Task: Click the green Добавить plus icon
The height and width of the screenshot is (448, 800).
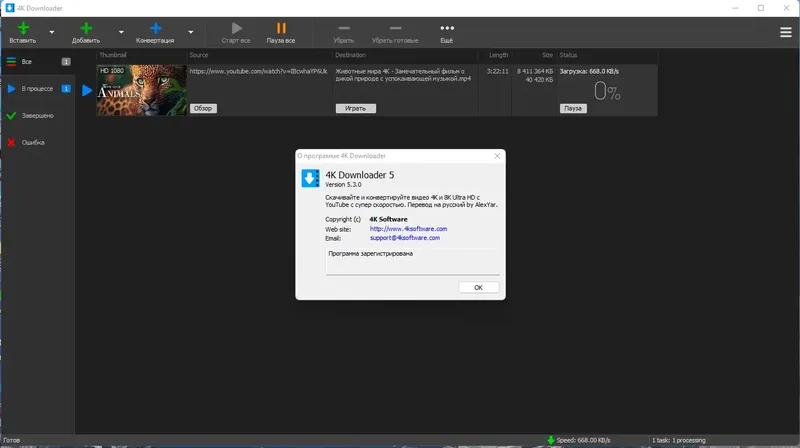Action: point(86,29)
